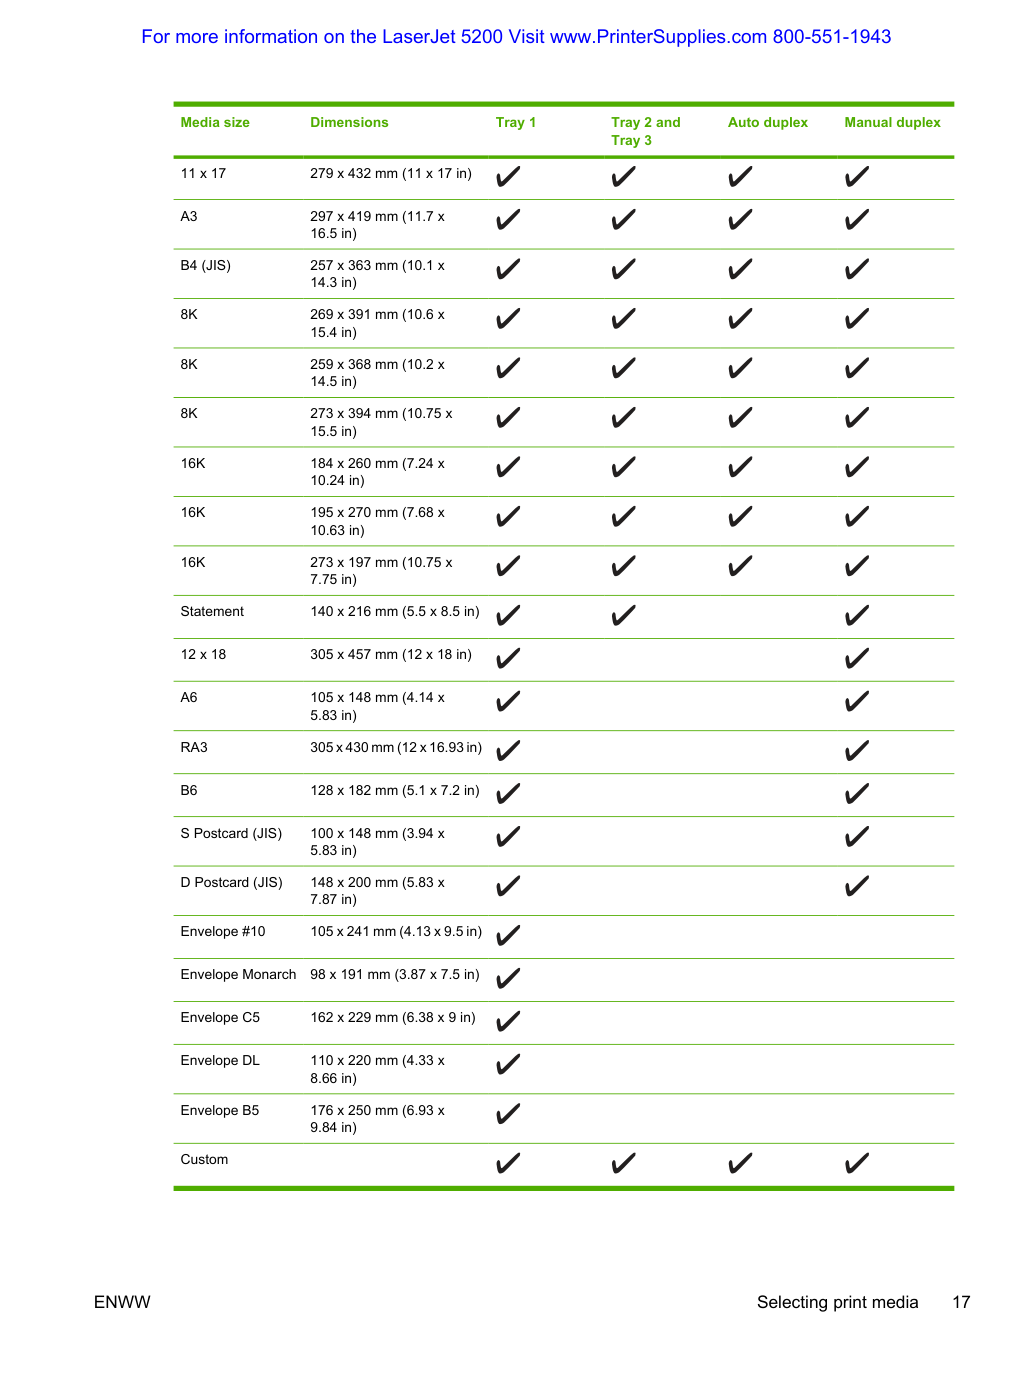Click the Selecting print media footer text
Viewport: 1033px width, 1375px height.
pos(837,1302)
